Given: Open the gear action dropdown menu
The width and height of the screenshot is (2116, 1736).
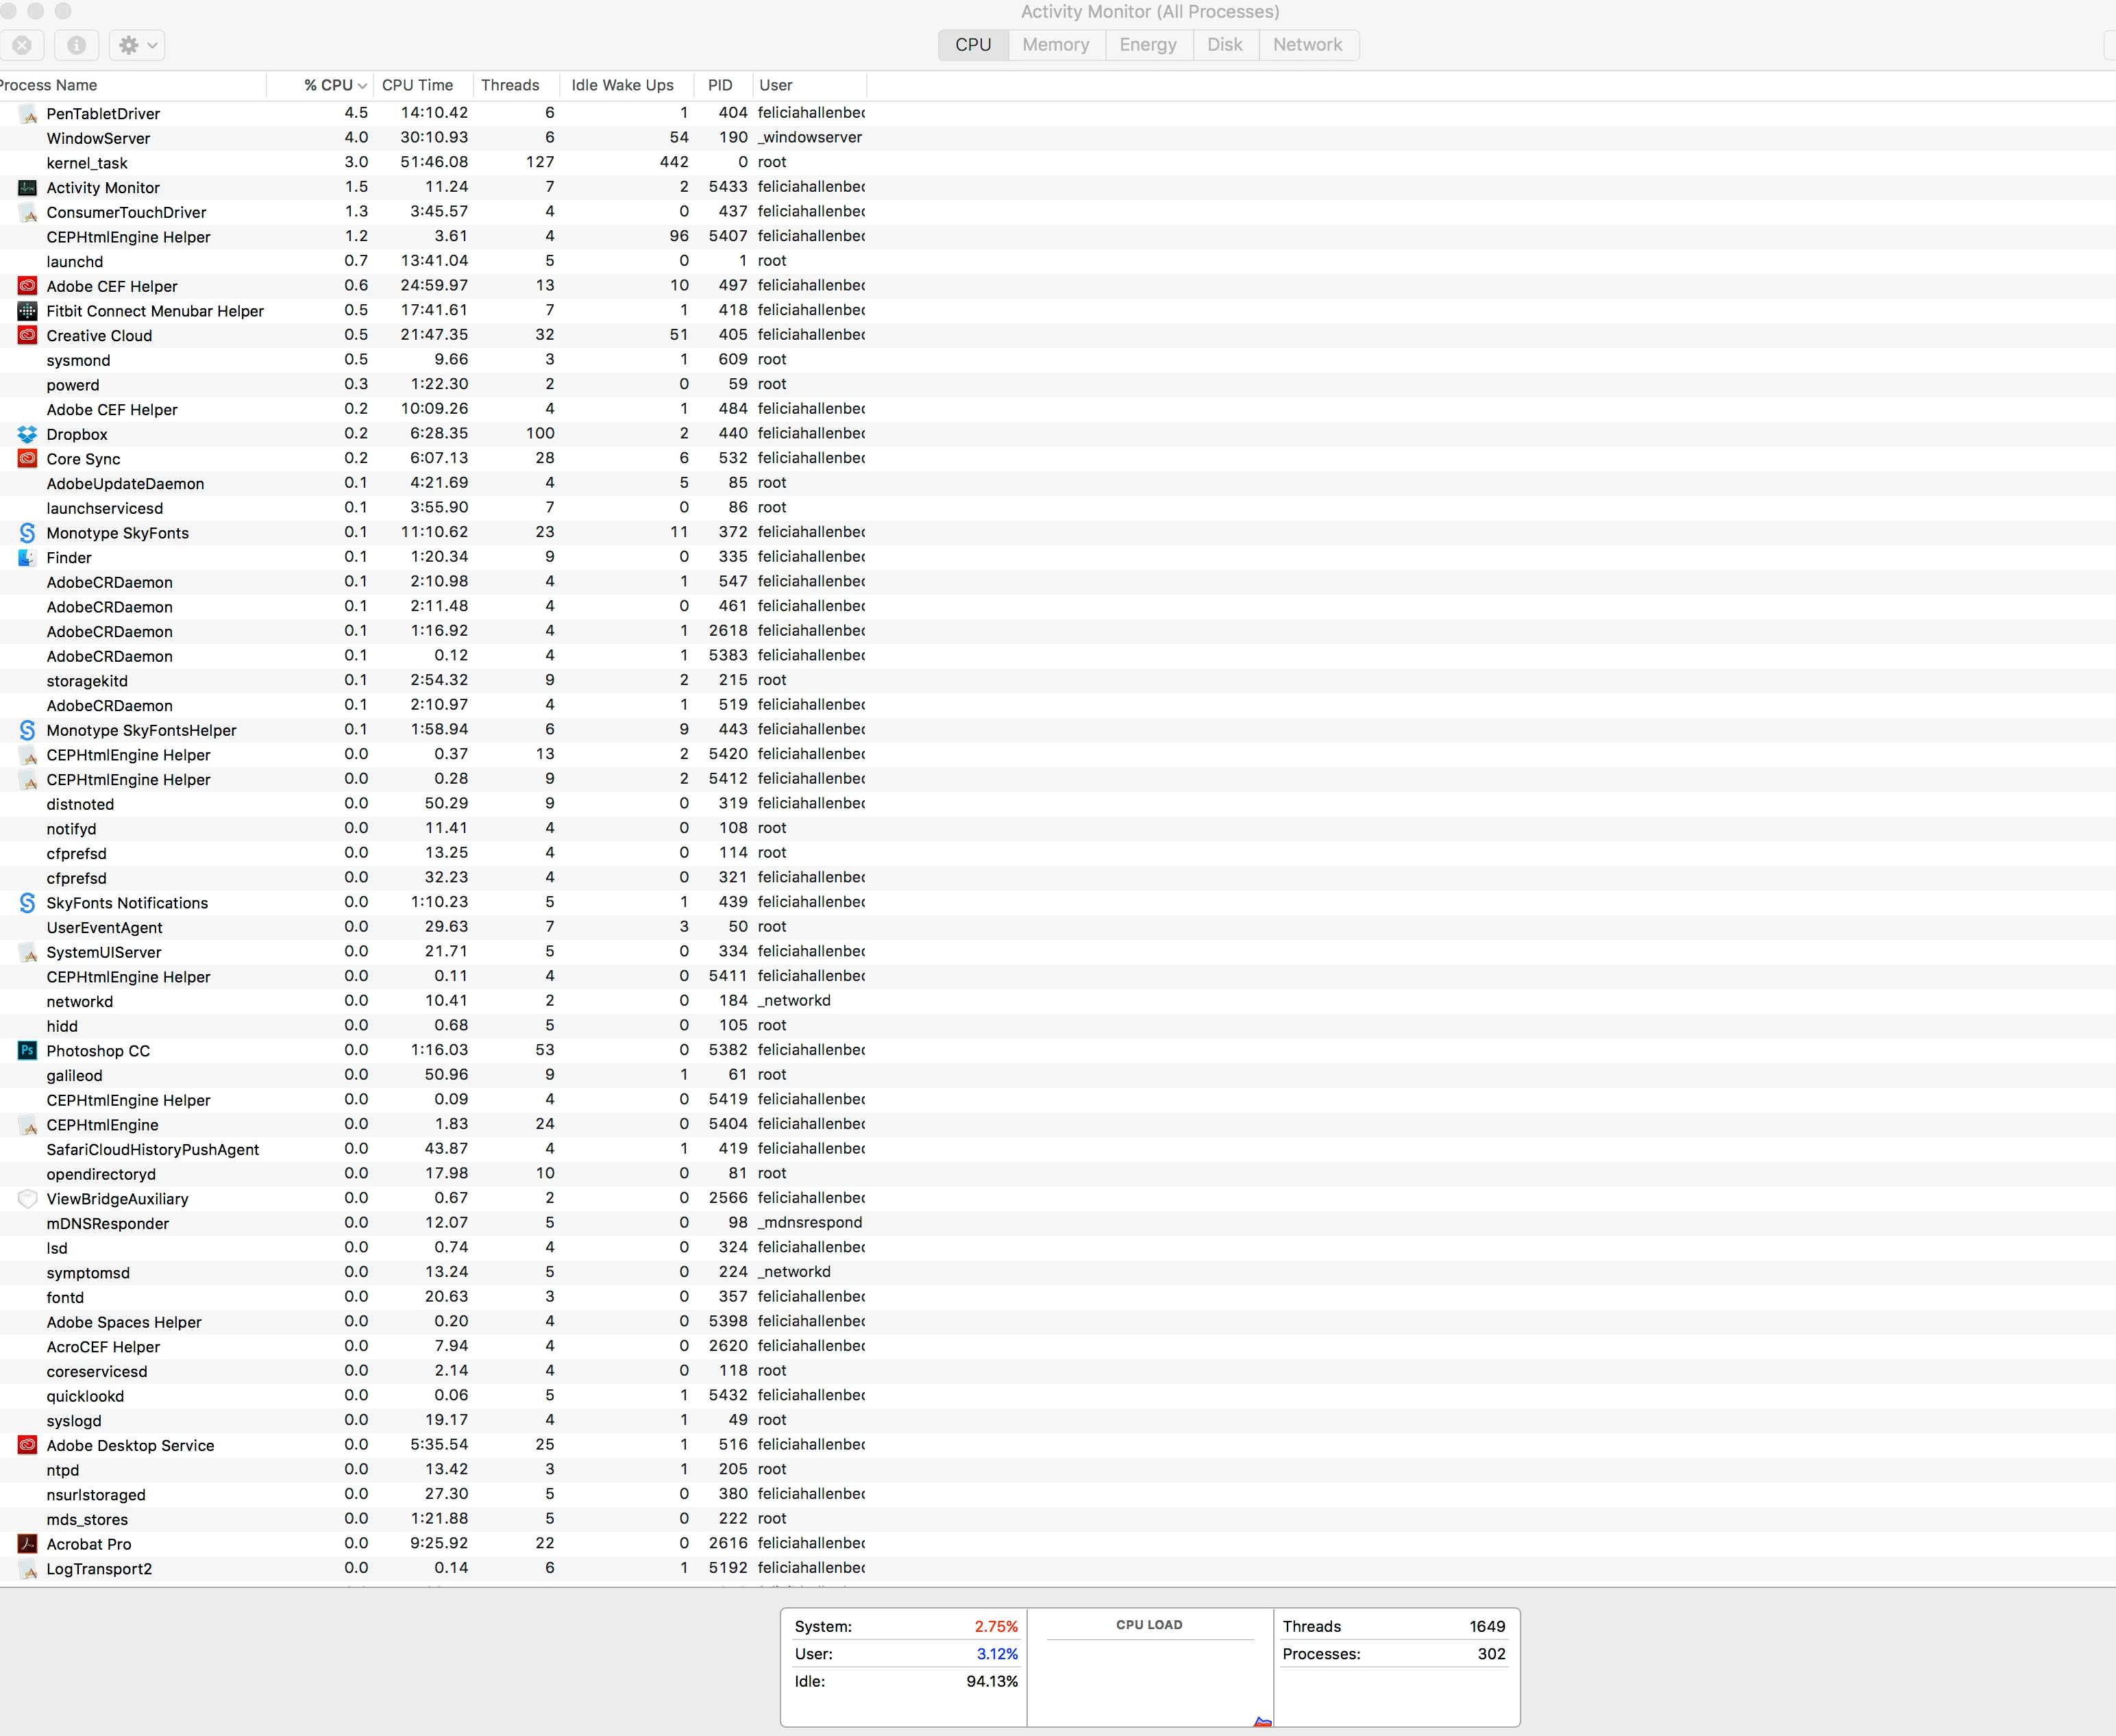Looking at the screenshot, I should click(x=137, y=45).
